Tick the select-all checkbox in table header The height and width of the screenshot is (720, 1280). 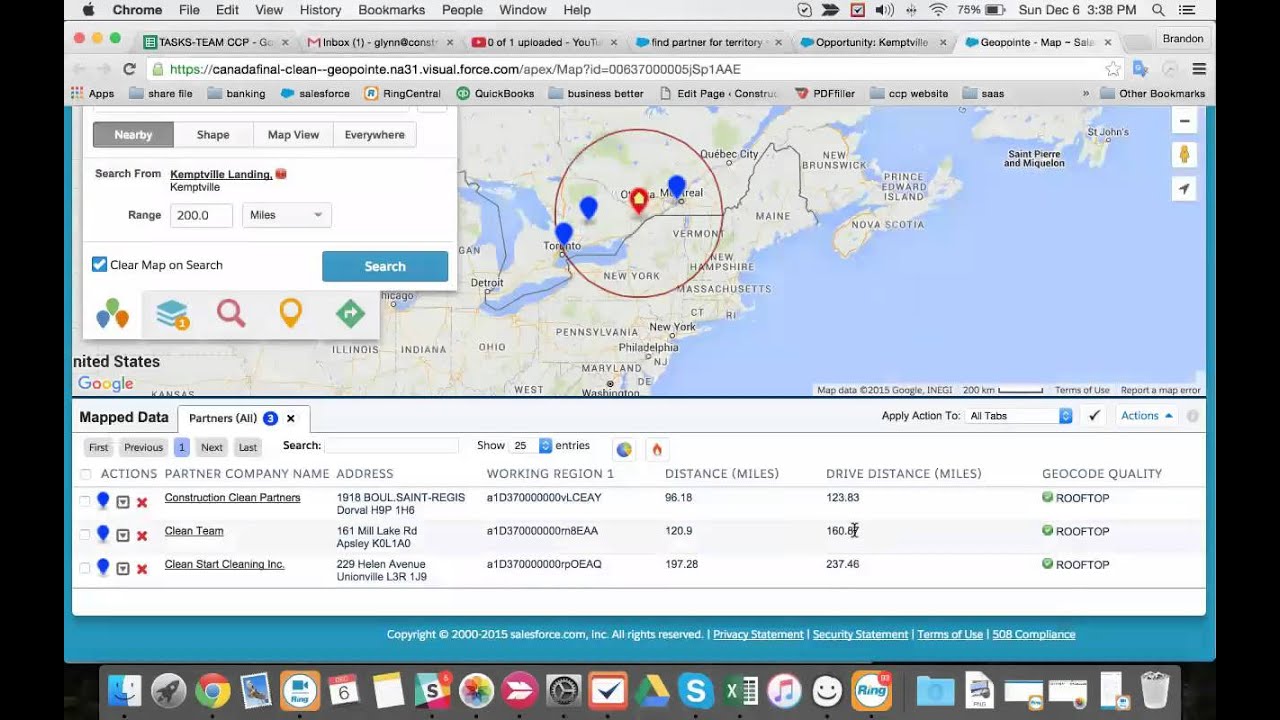coord(85,474)
